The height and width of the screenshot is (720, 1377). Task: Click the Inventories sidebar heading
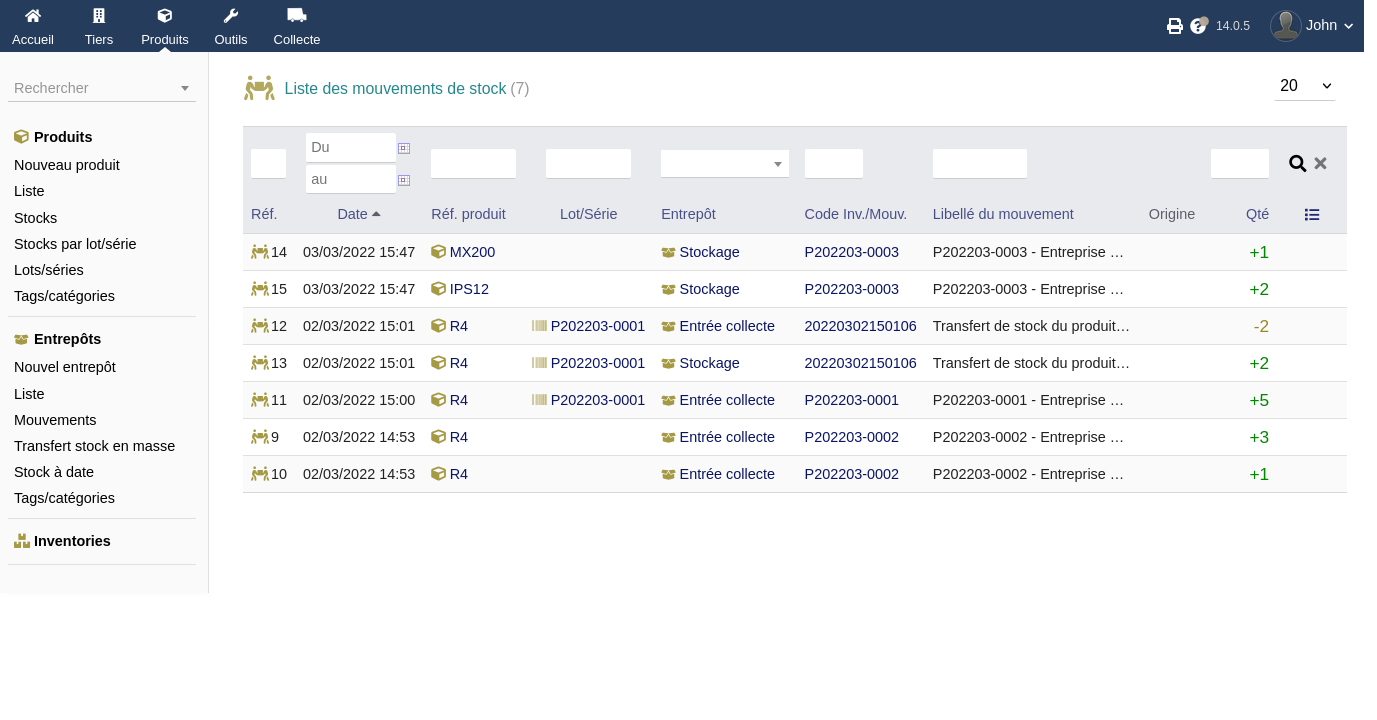click(x=72, y=541)
